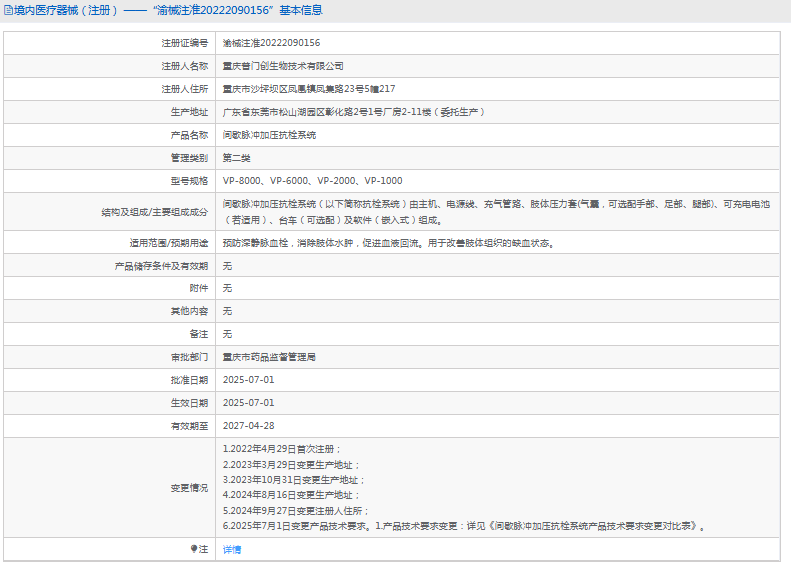This screenshot has height=568, width=791.
Task: Select the structure description starting 间歇脉冲加压抗栓系统（以下简称
Action: [x=496, y=212]
